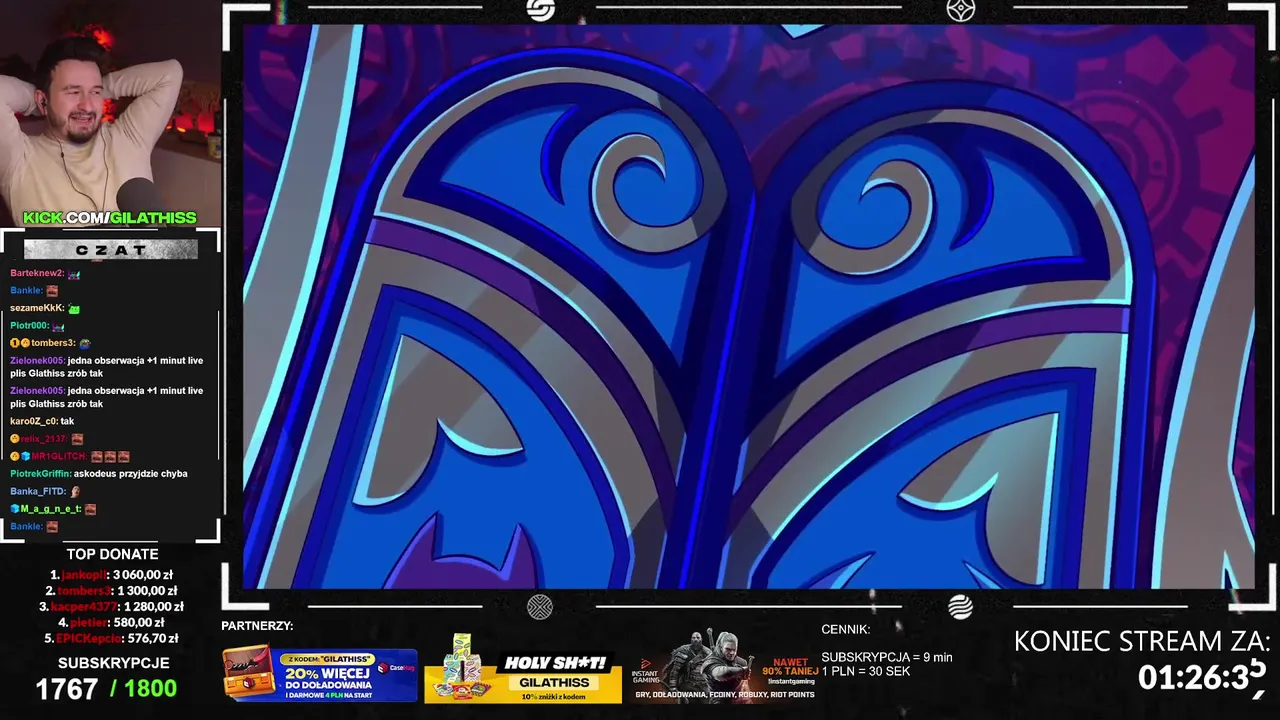Select the Piotr000 username

[29, 326]
